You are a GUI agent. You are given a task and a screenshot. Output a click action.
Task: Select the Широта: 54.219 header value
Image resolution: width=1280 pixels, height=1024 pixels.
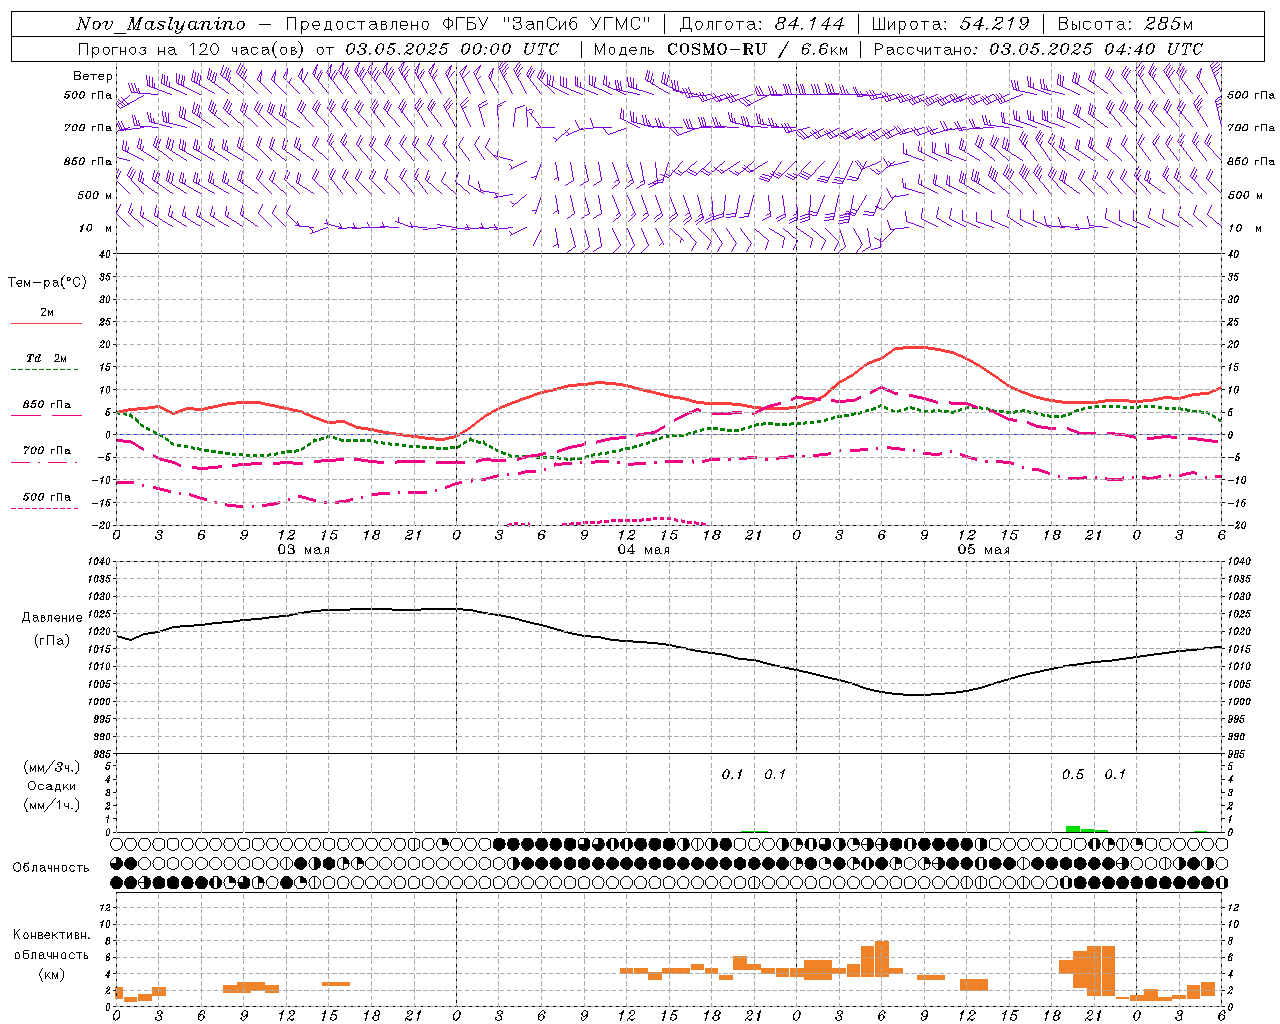(x=951, y=24)
